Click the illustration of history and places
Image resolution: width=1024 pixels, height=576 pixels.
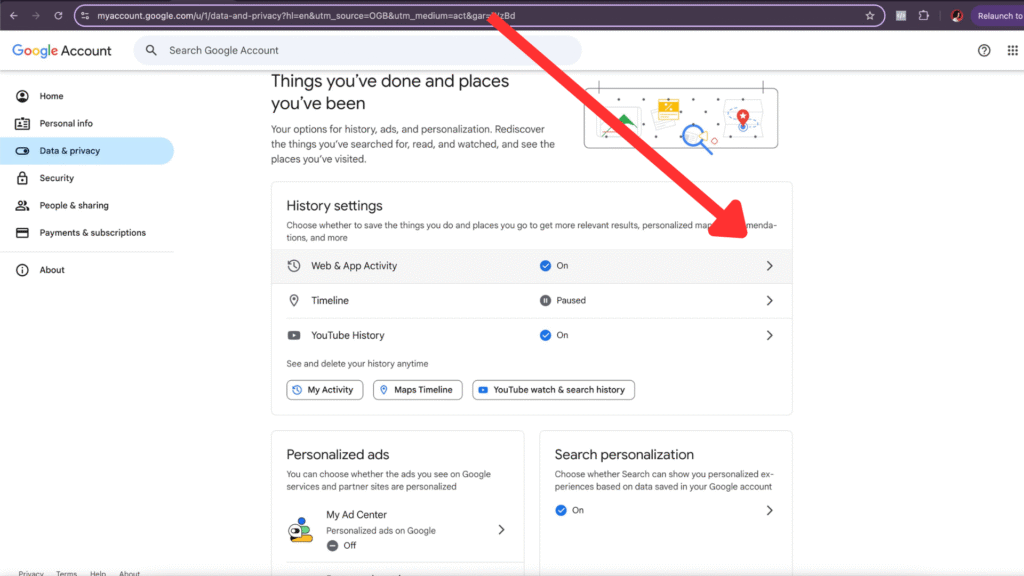(680, 118)
